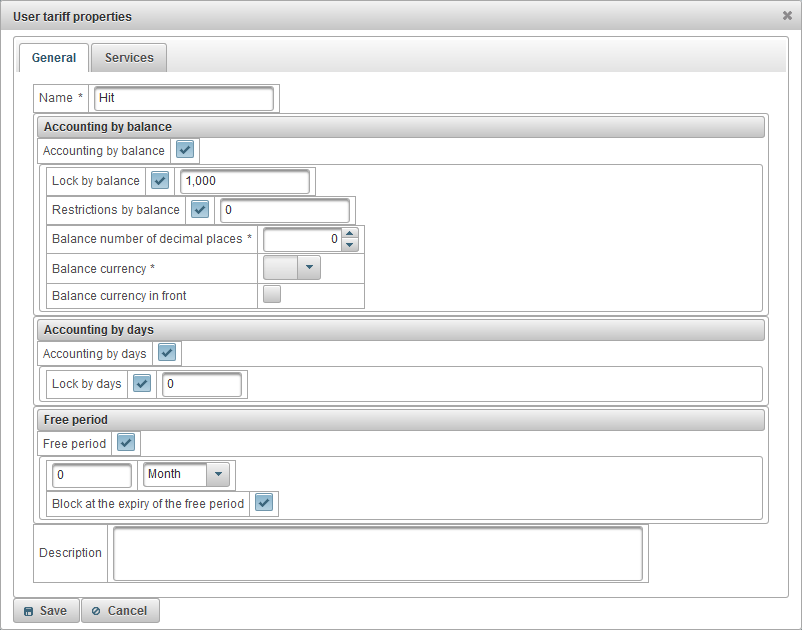Switch to the Services tab

[129, 58]
